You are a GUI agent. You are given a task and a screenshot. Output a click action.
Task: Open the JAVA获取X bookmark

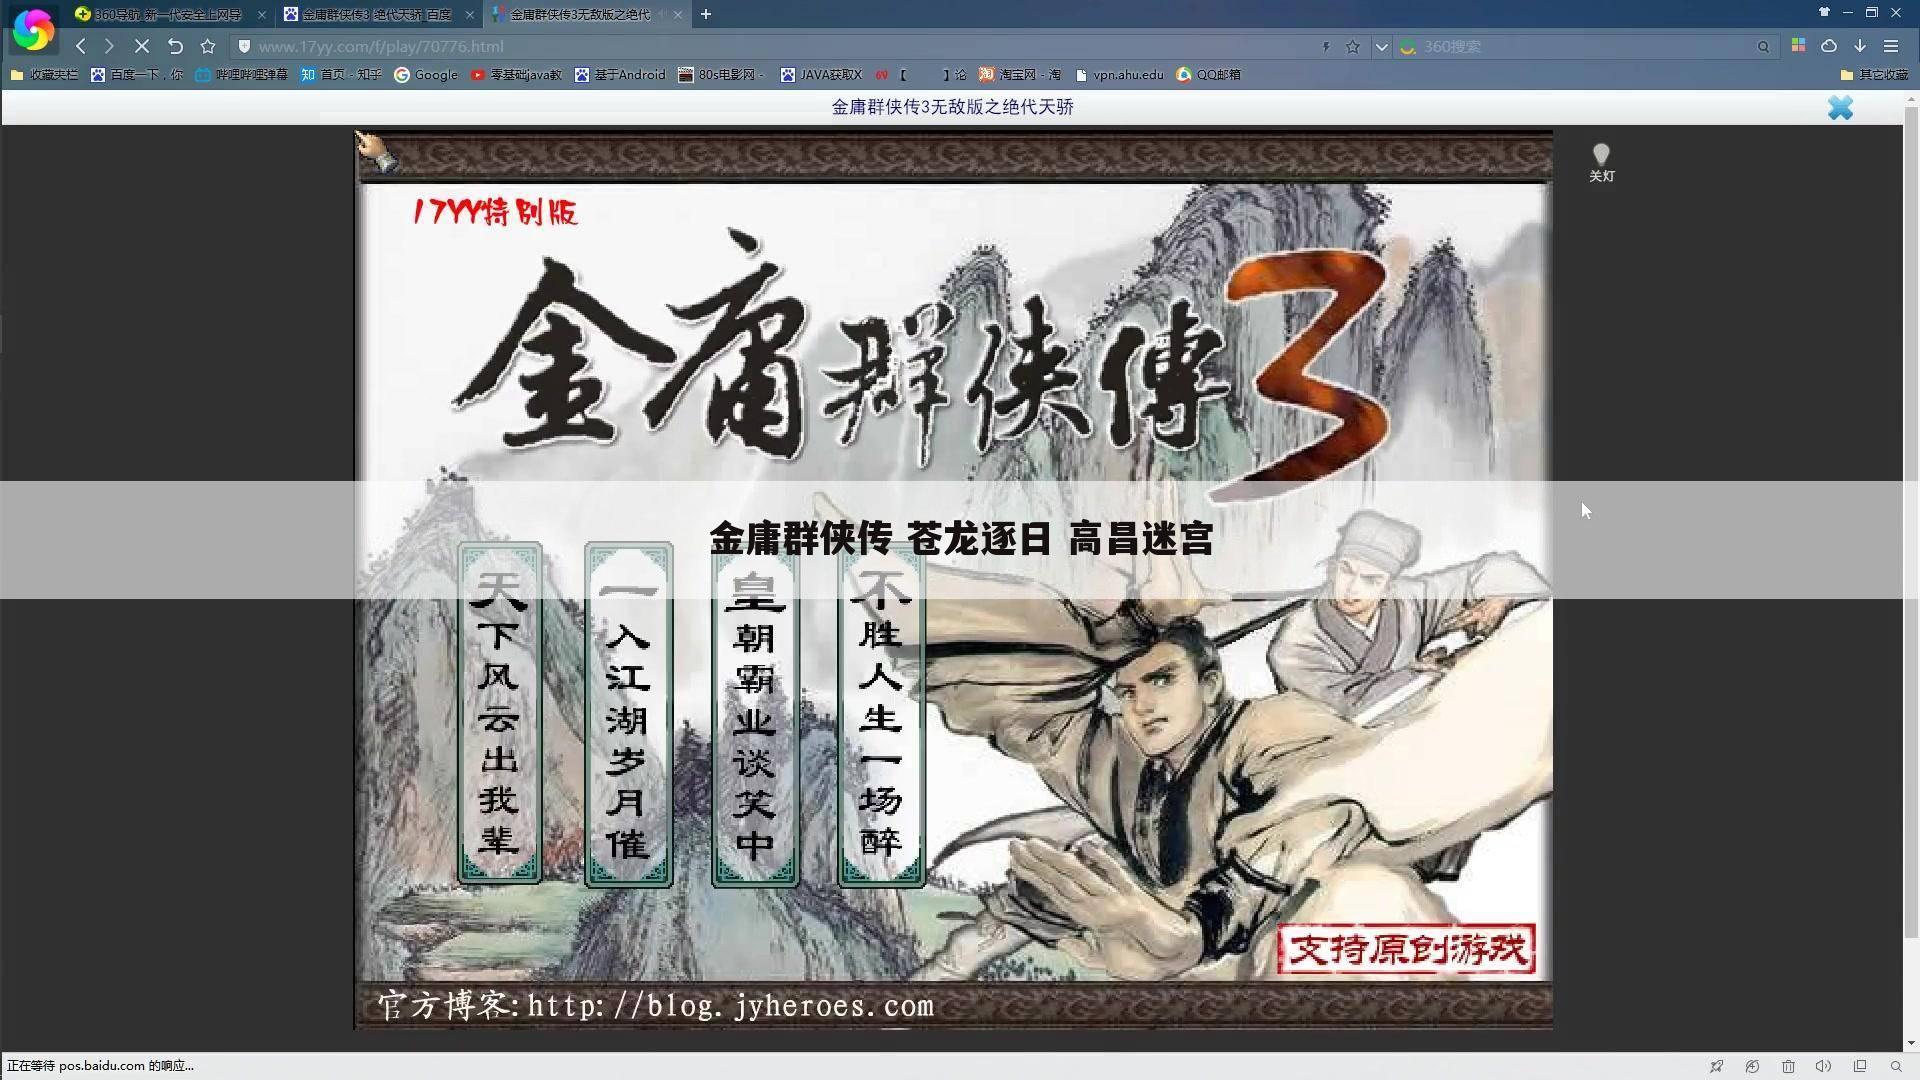821,75
